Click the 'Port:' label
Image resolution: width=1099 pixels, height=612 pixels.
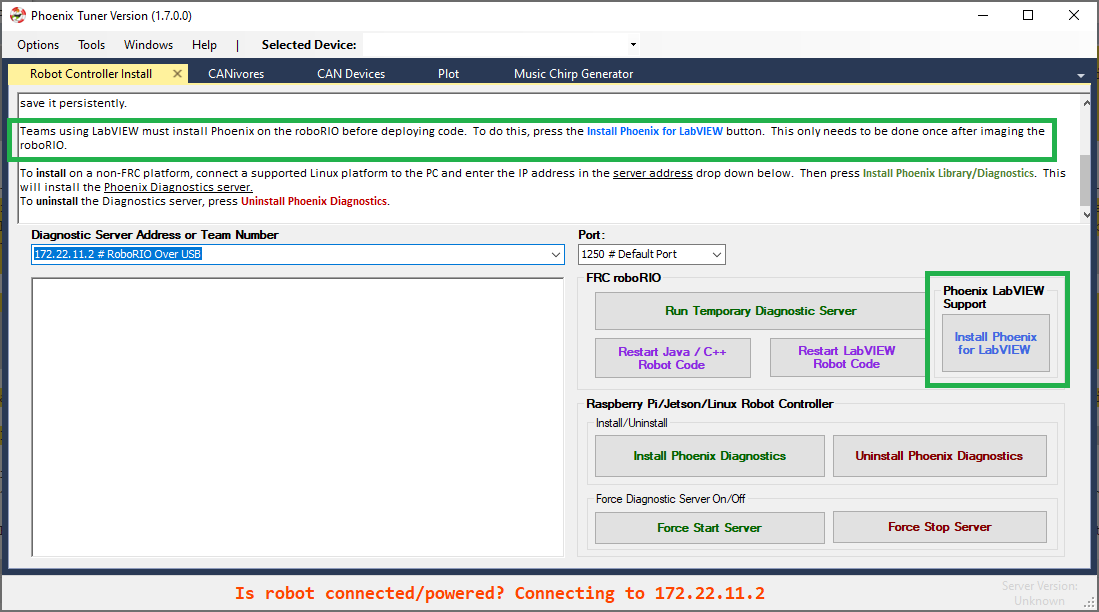point(592,235)
